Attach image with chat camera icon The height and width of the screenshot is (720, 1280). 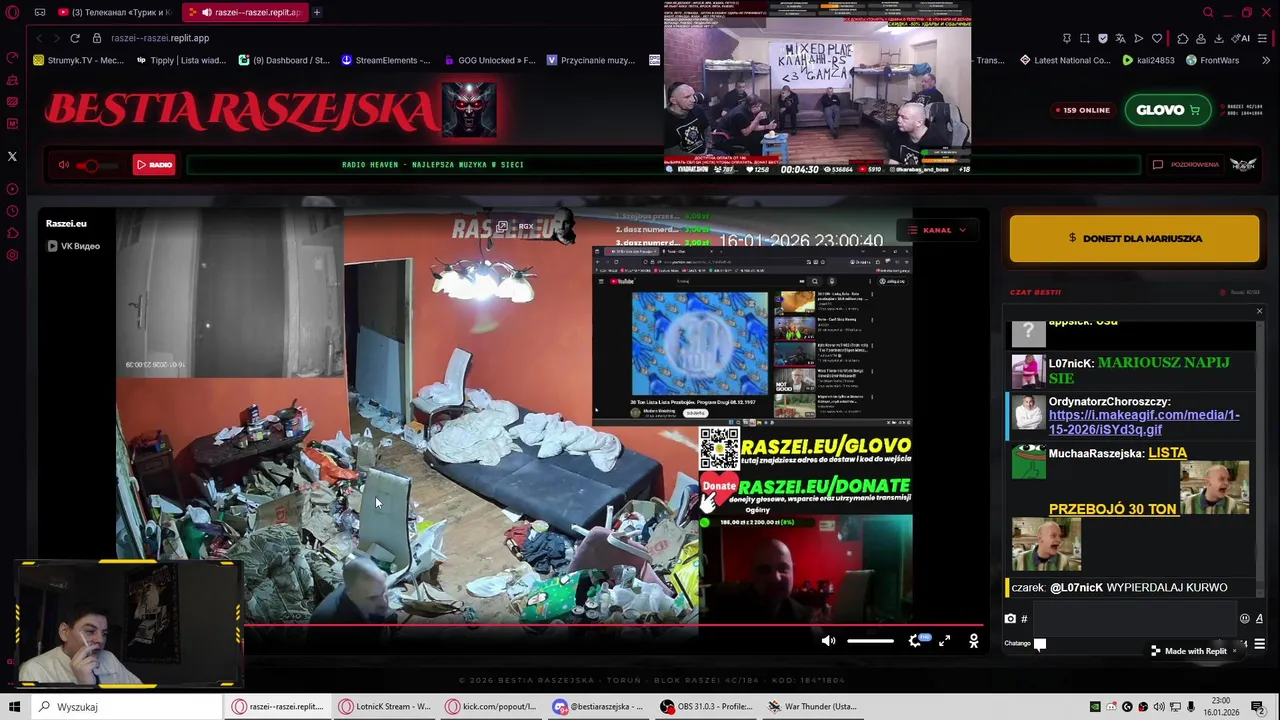click(1010, 619)
